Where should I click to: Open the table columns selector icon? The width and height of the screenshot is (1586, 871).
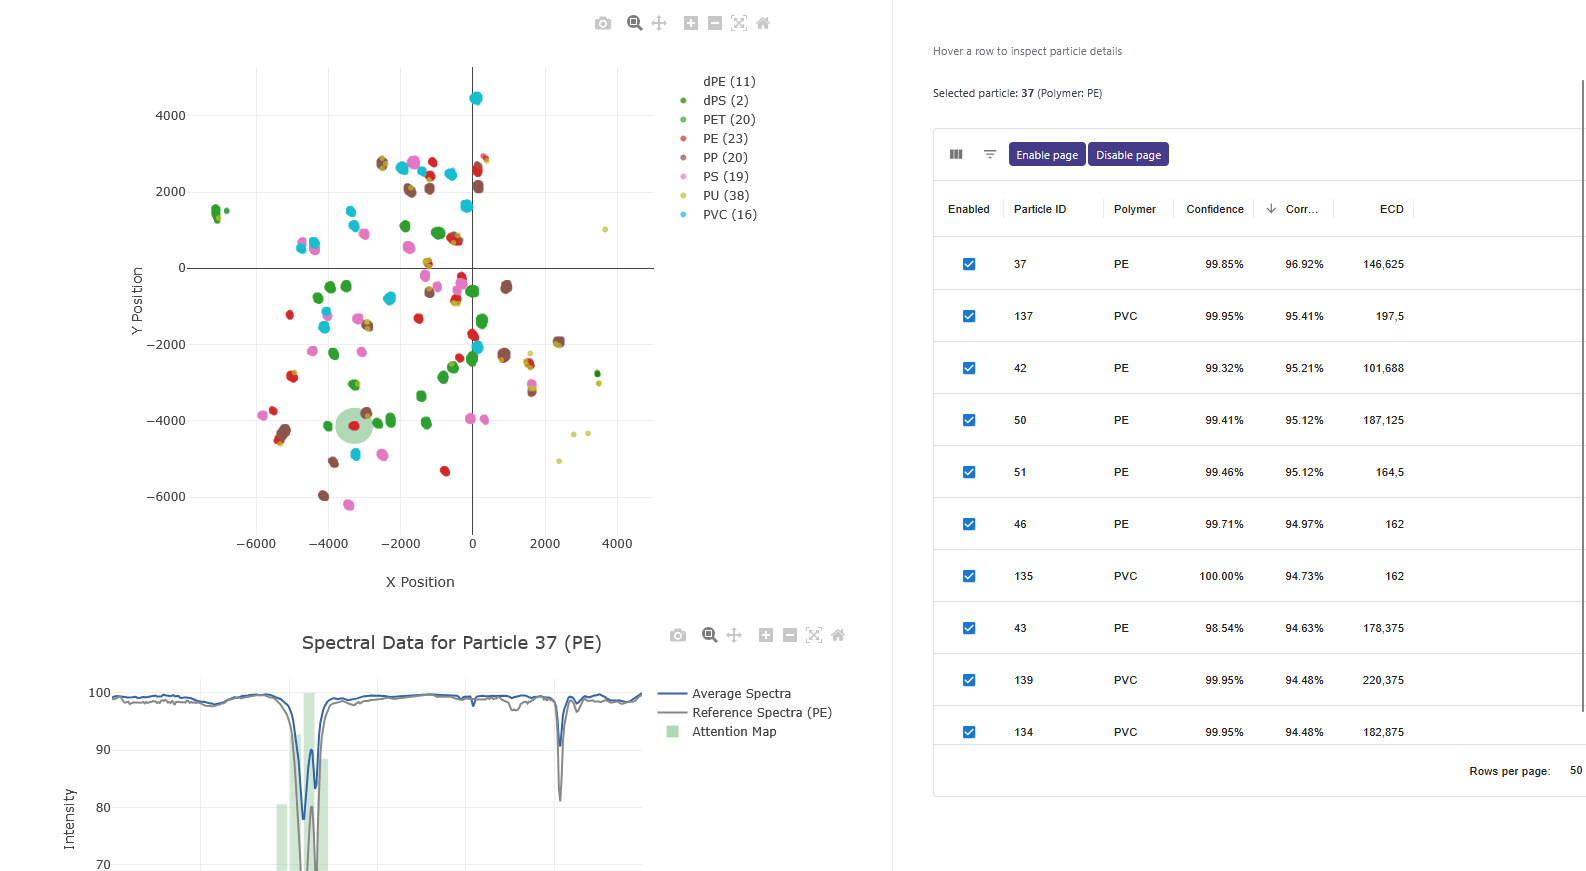click(956, 154)
